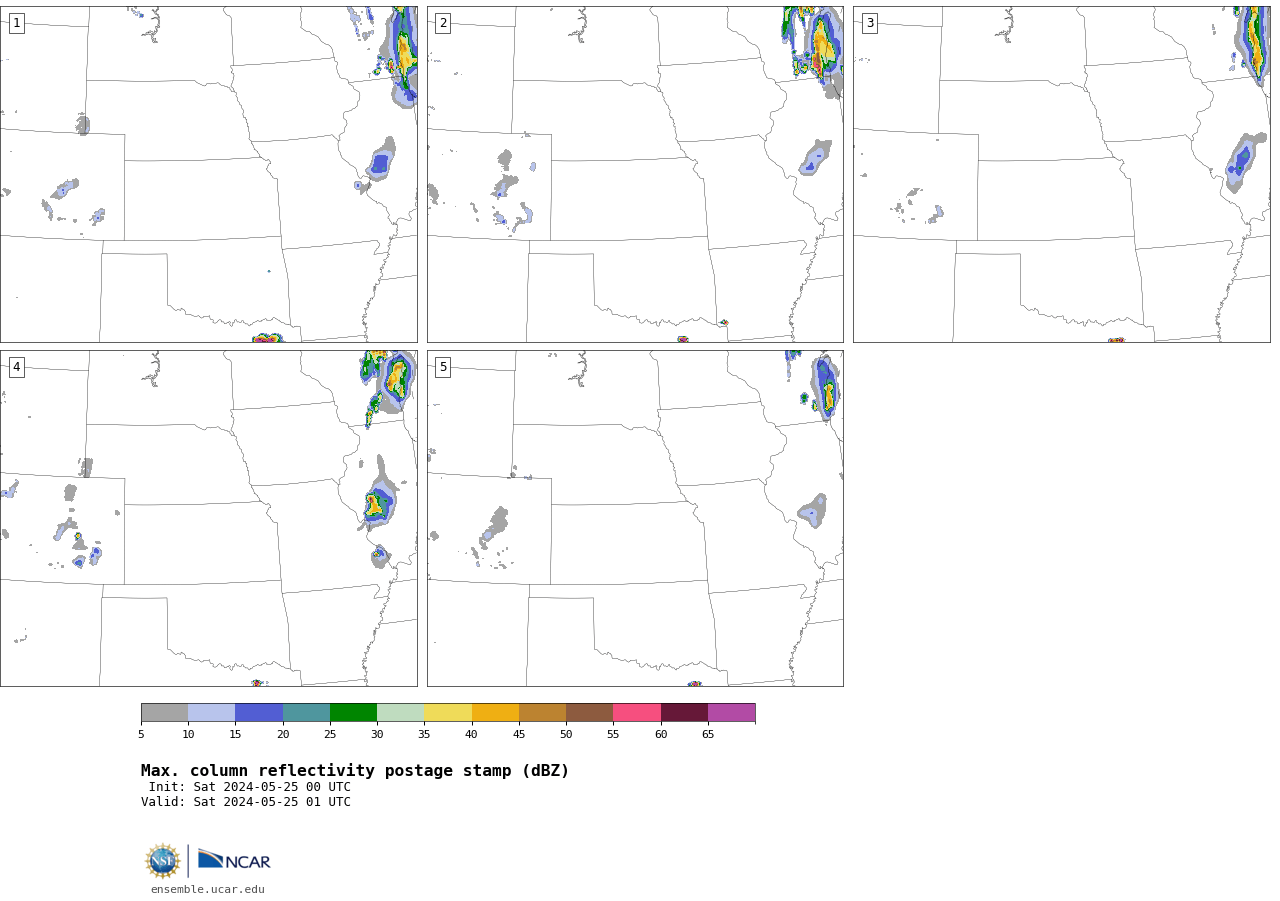Click the 35 tick label on colorbar
1280x901 pixels.
click(x=424, y=735)
